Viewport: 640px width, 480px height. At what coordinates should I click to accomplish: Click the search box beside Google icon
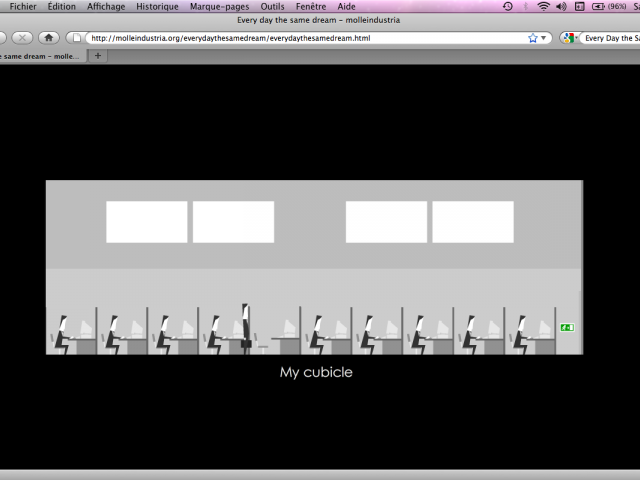(610, 38)
